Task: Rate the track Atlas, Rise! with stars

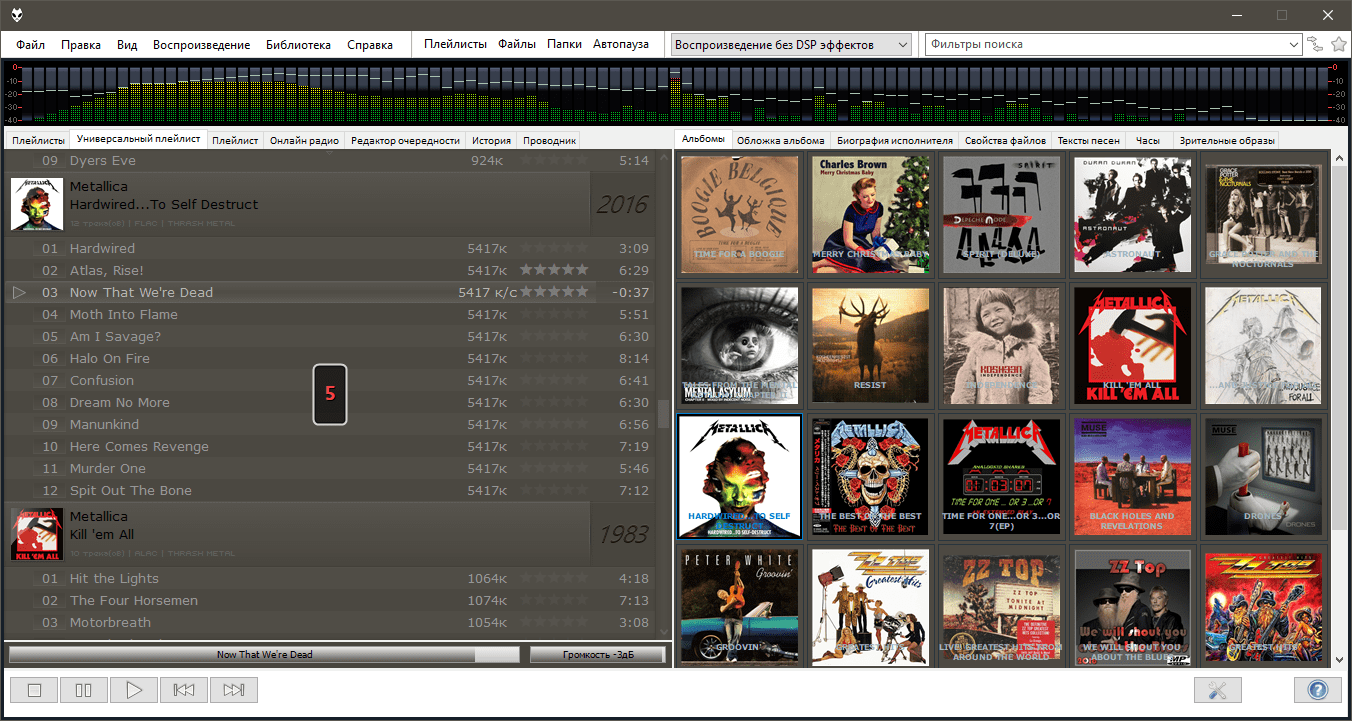Action: click(554, 270)
